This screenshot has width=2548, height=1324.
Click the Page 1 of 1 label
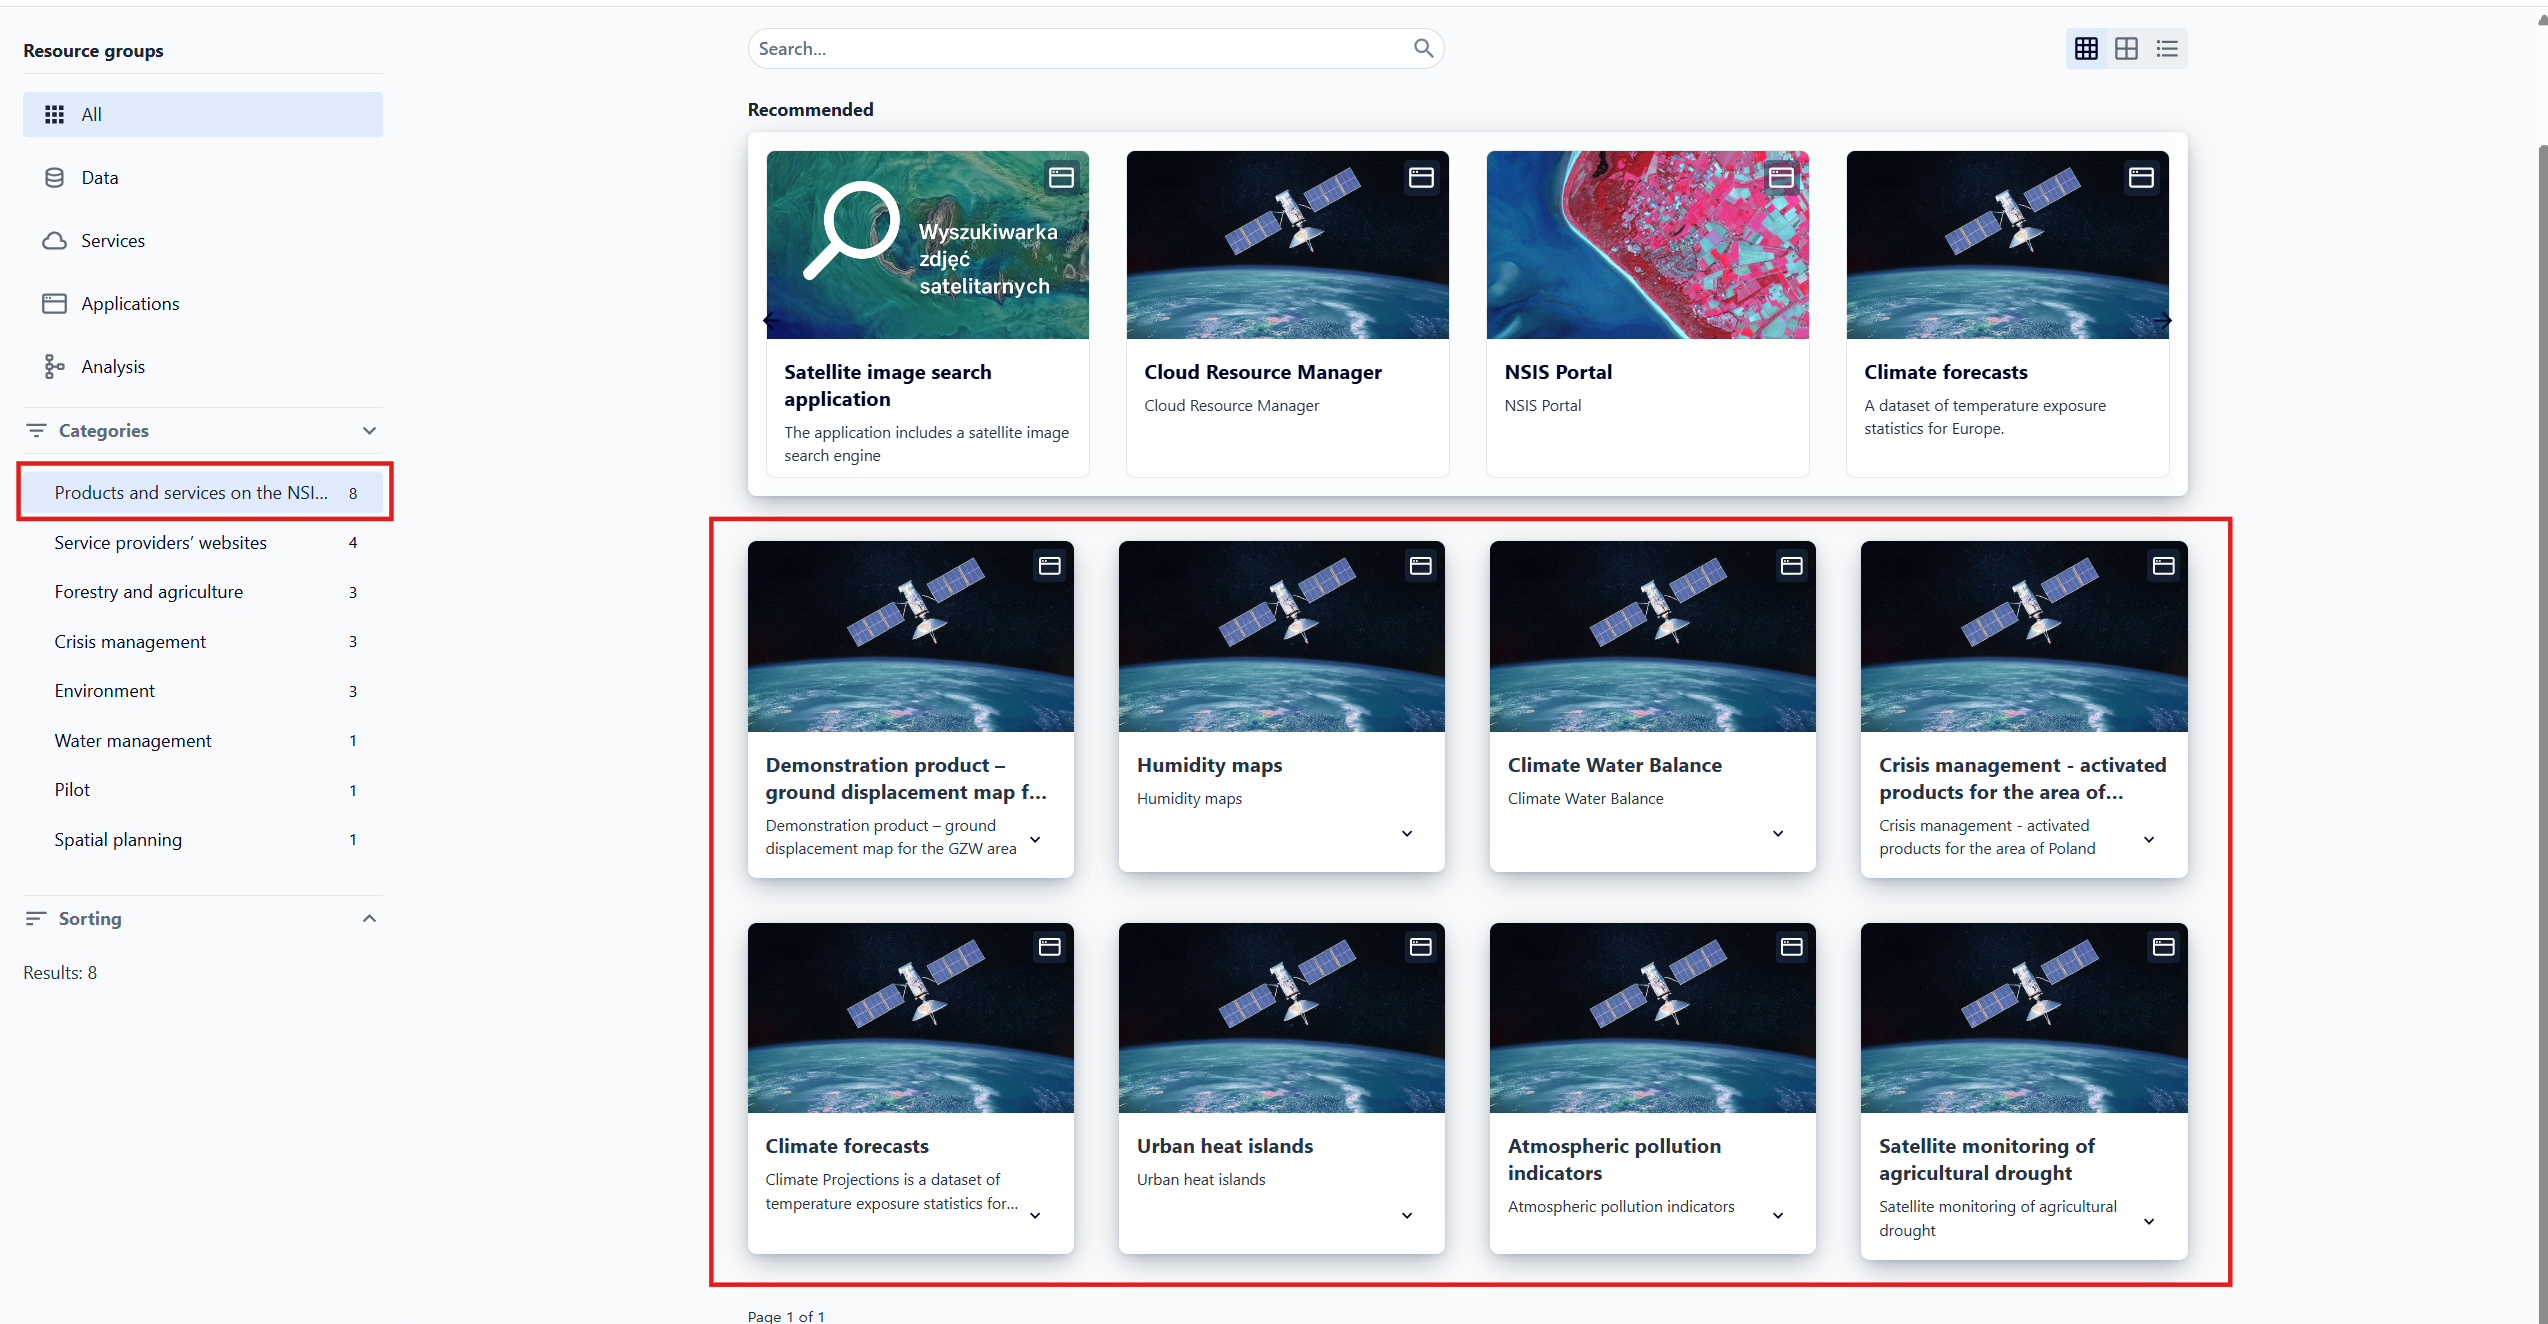coord(786,1316)
